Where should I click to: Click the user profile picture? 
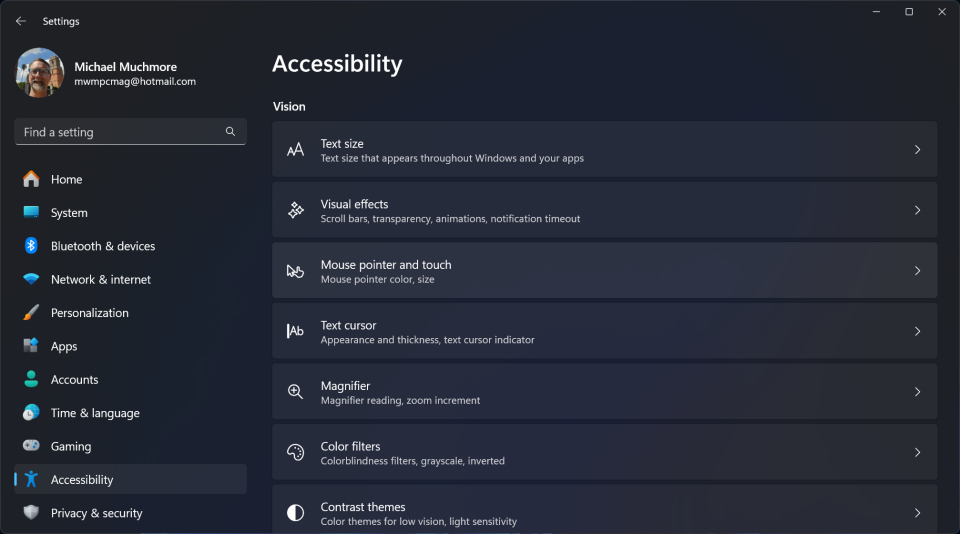(40, 73)
